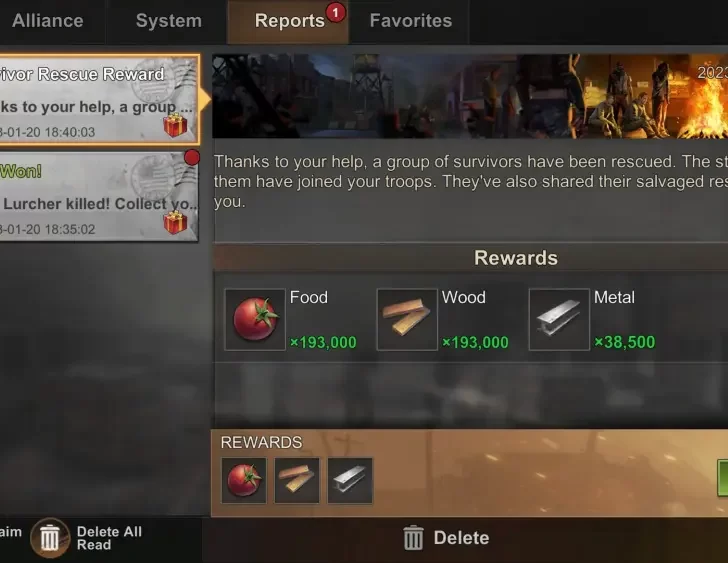
Task: Click the gift box on Survivor Rescue report
Action: pyautogui.click(x=175, y=125)
